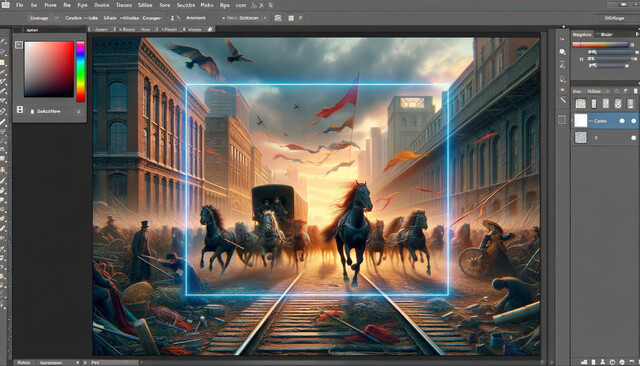Open the first dropdown in the options bar
Image resolution: width=640 pixels, height=366 pixels.
(43, 18)
